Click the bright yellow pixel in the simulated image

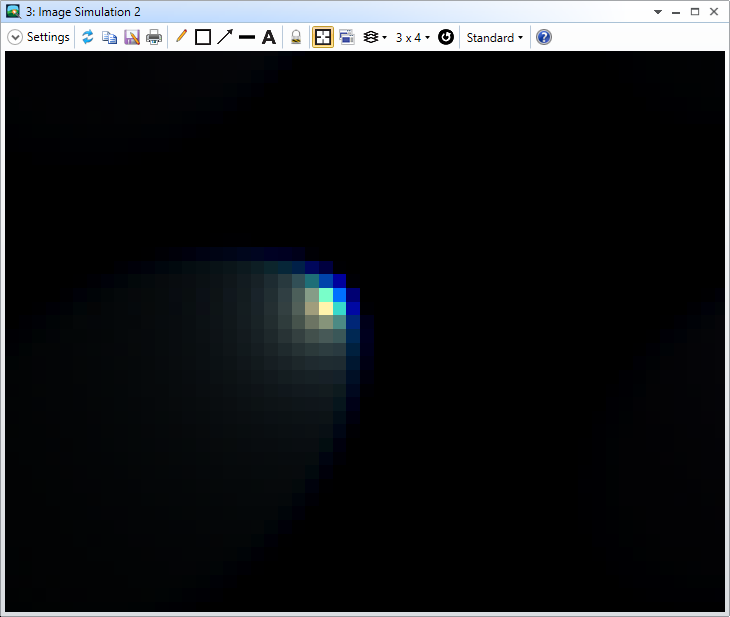(326, 308)
